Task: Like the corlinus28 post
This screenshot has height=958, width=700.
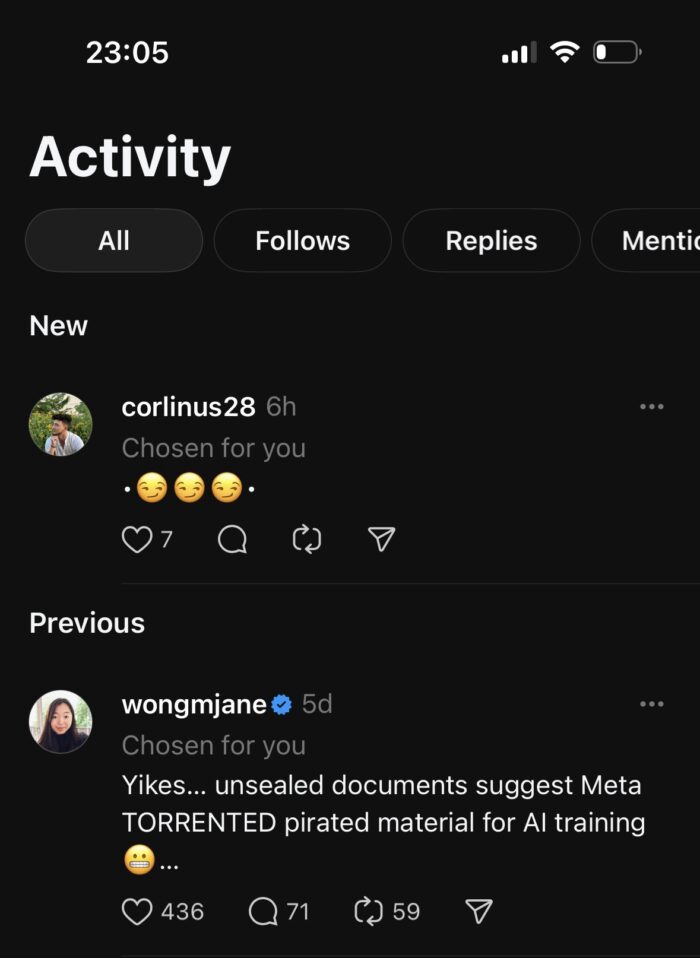Action: coord(136,540)
